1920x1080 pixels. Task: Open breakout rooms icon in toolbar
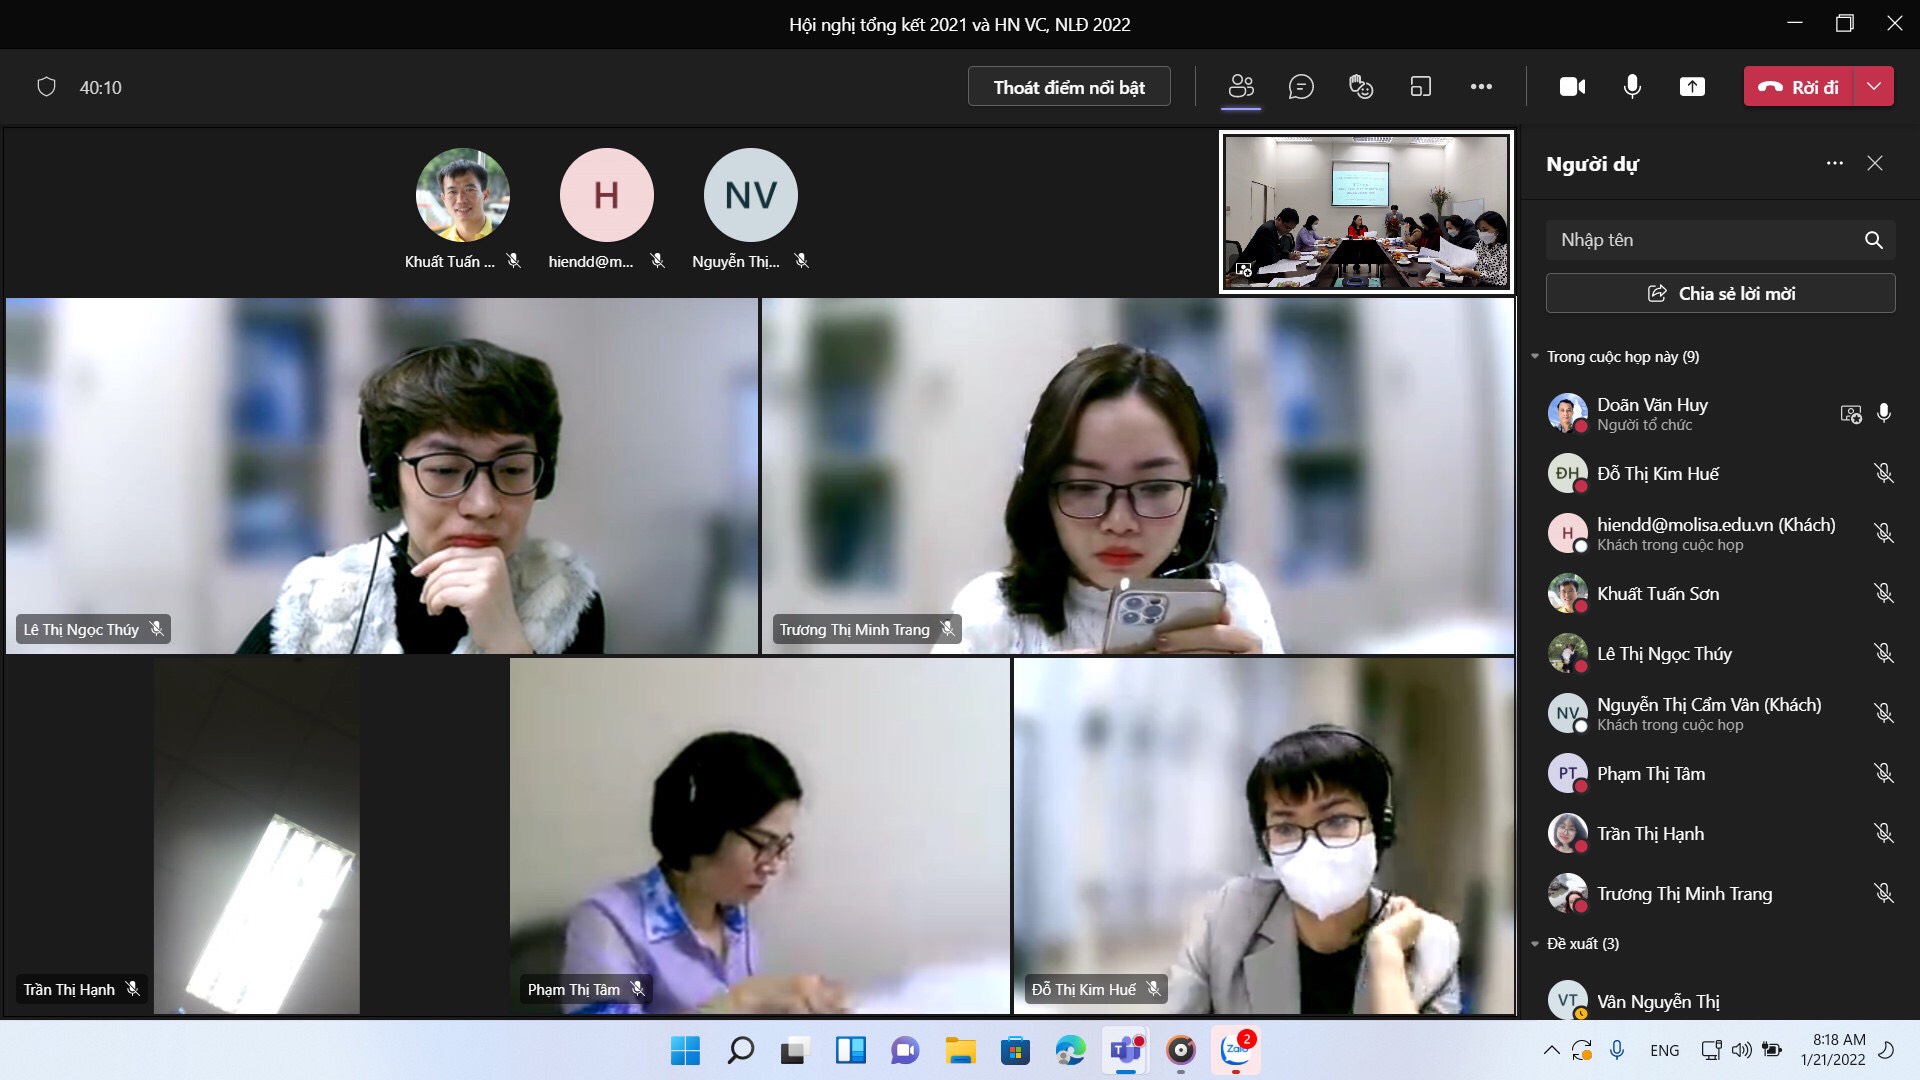[1421, 87]
